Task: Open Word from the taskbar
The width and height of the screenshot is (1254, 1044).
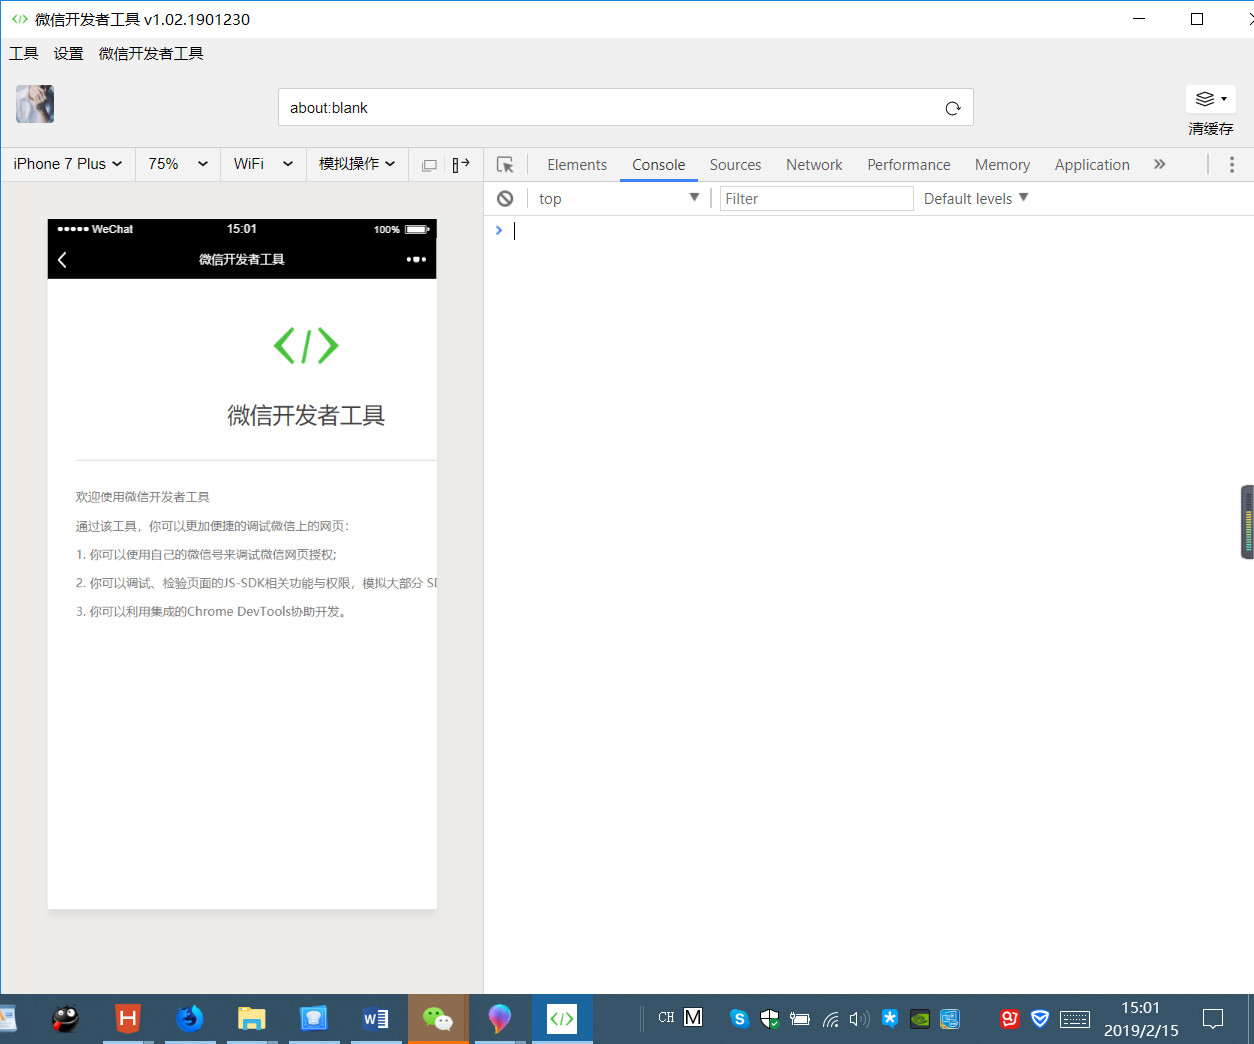Action: 376,1019
